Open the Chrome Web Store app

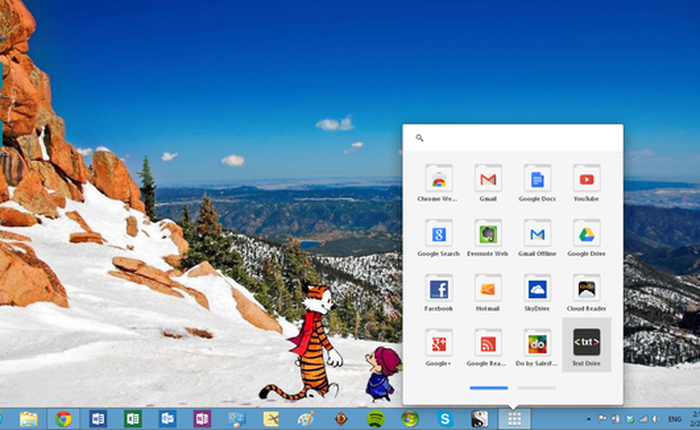coord(438,184)
